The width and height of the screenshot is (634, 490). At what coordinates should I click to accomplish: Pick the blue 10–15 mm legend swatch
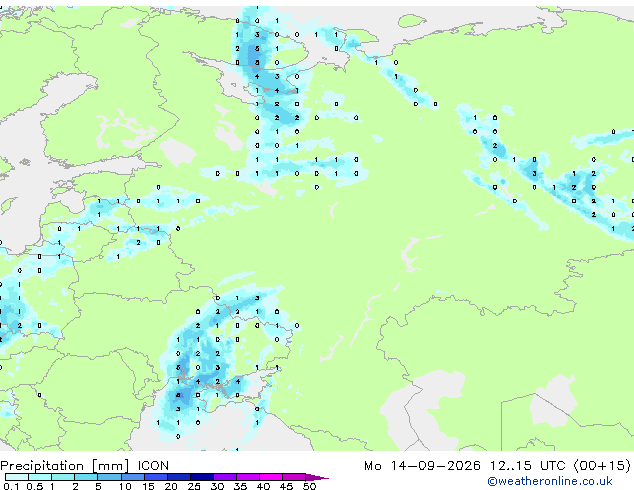coord(133,477)
